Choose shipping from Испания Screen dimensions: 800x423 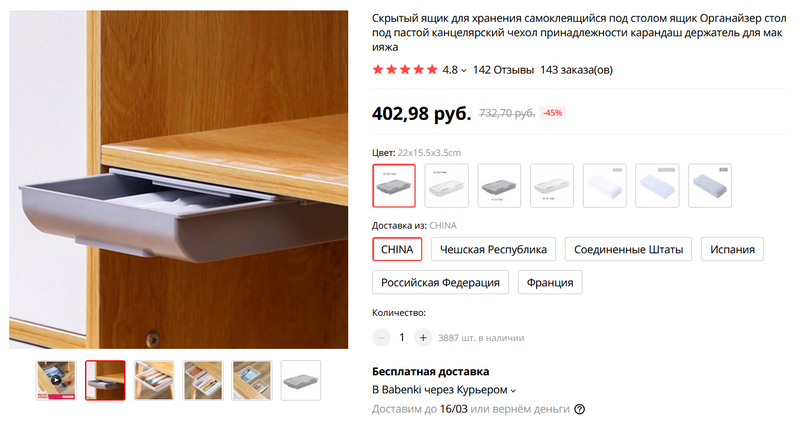pyautogui.click(x=732, y=249)
